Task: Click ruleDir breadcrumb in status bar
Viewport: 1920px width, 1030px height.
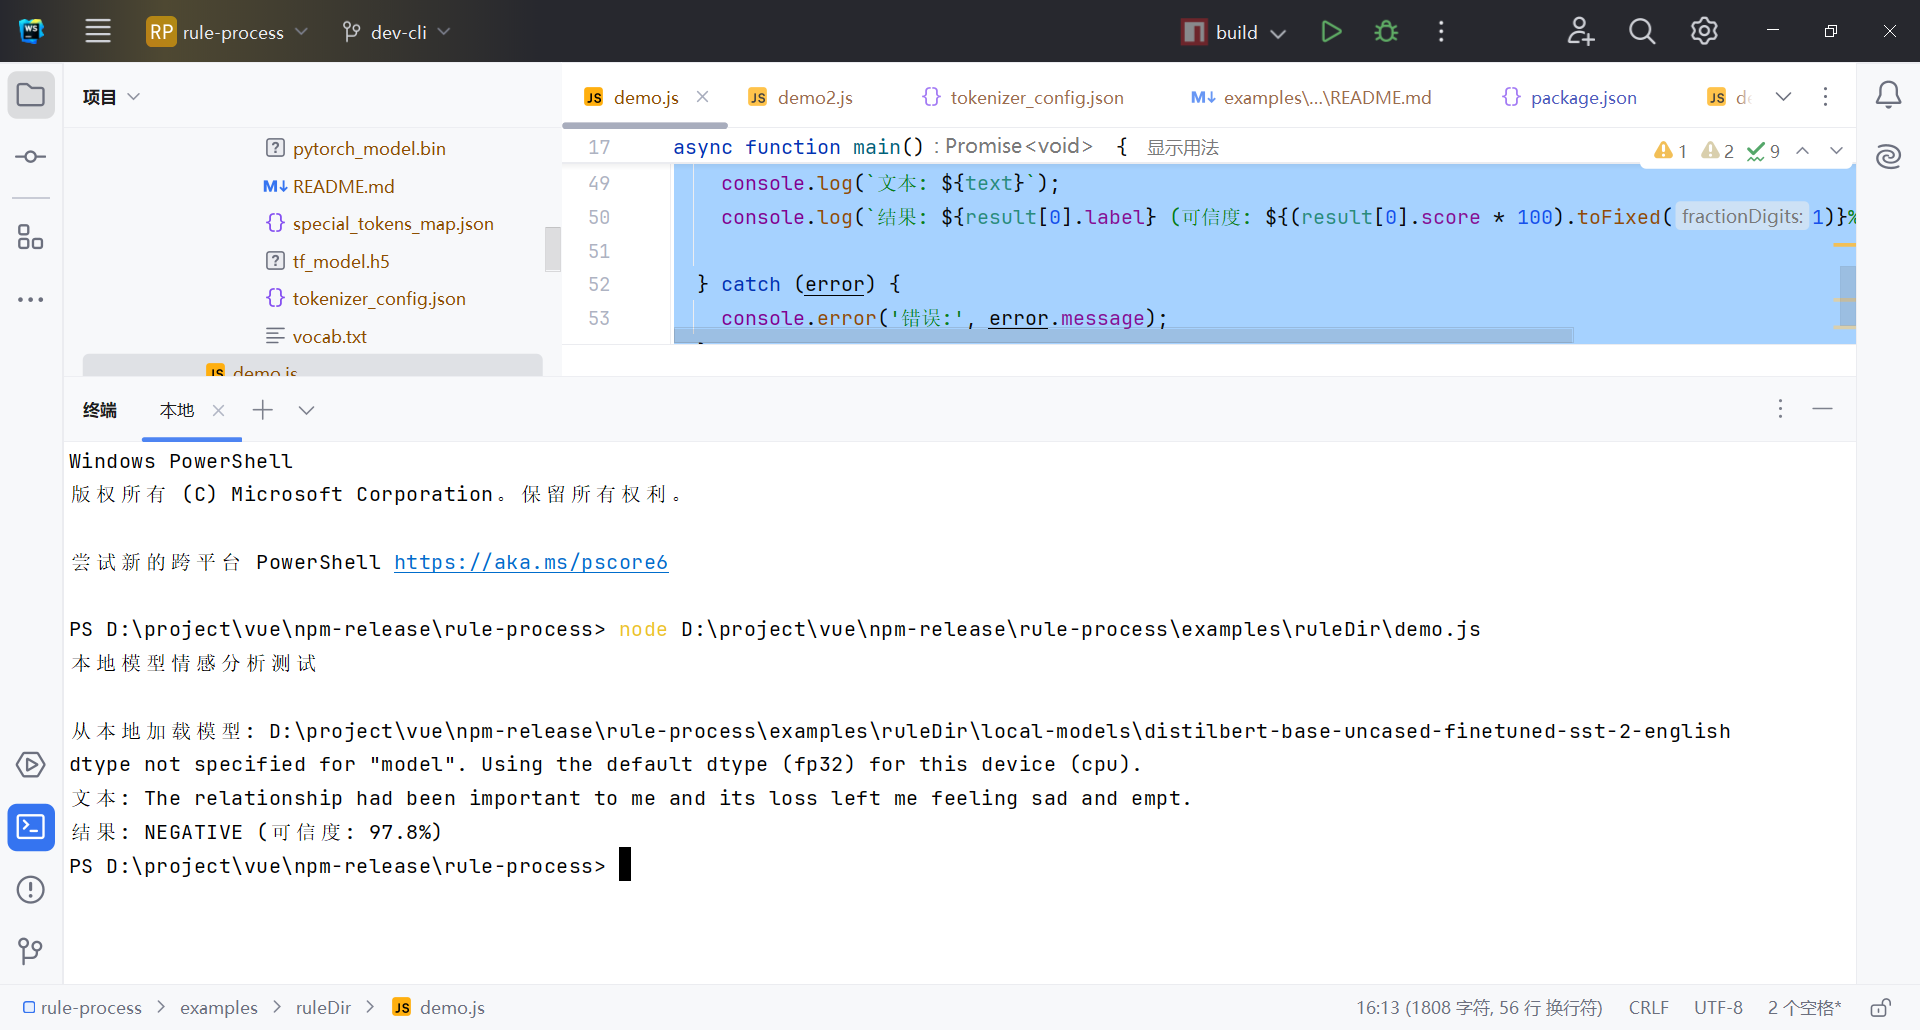Action: tap(323, 1008)
